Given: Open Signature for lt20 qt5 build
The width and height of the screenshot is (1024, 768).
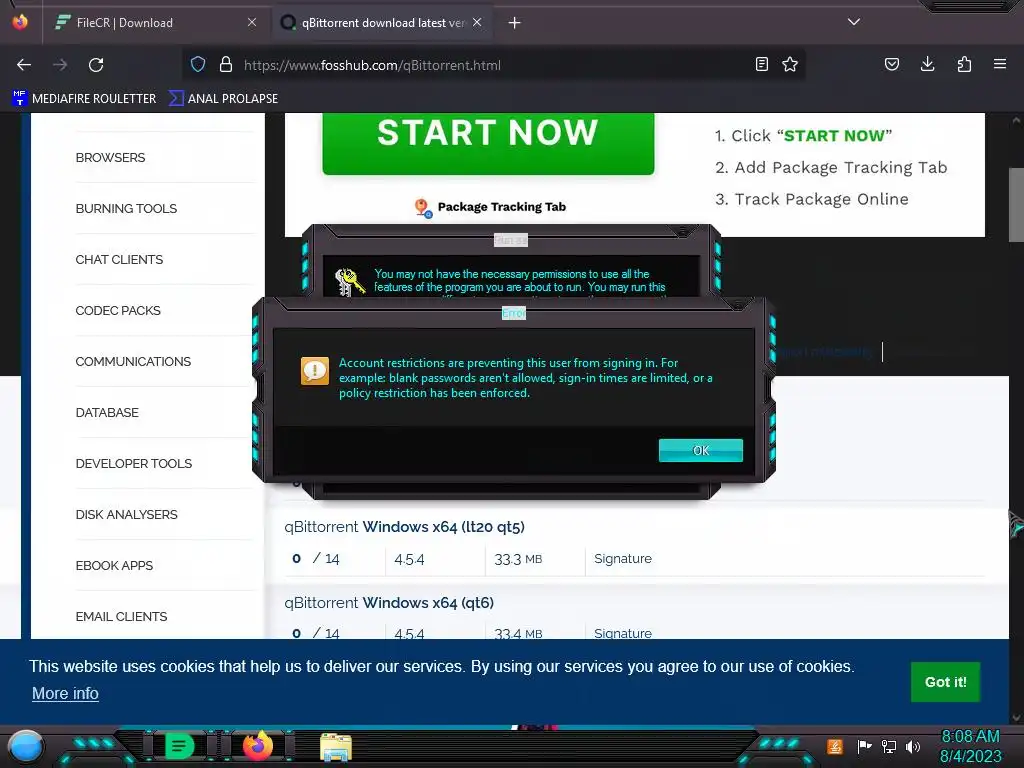Looking at the screenshot, I should tap(622, 558).
